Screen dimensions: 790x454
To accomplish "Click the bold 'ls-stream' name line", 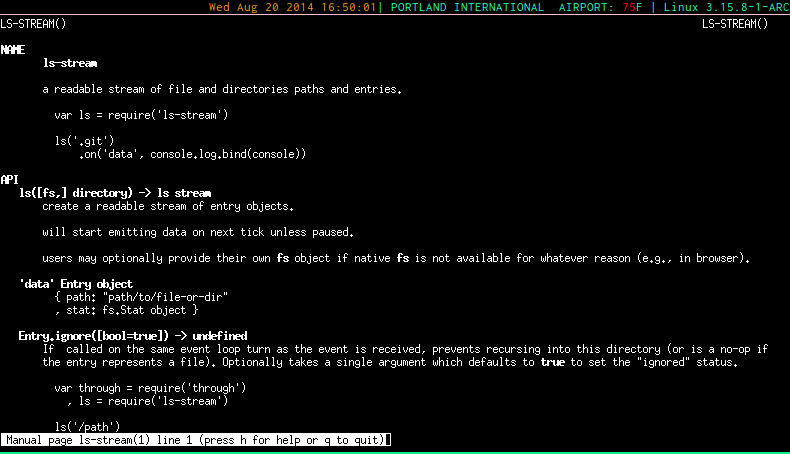I will [x=70, y=63].
